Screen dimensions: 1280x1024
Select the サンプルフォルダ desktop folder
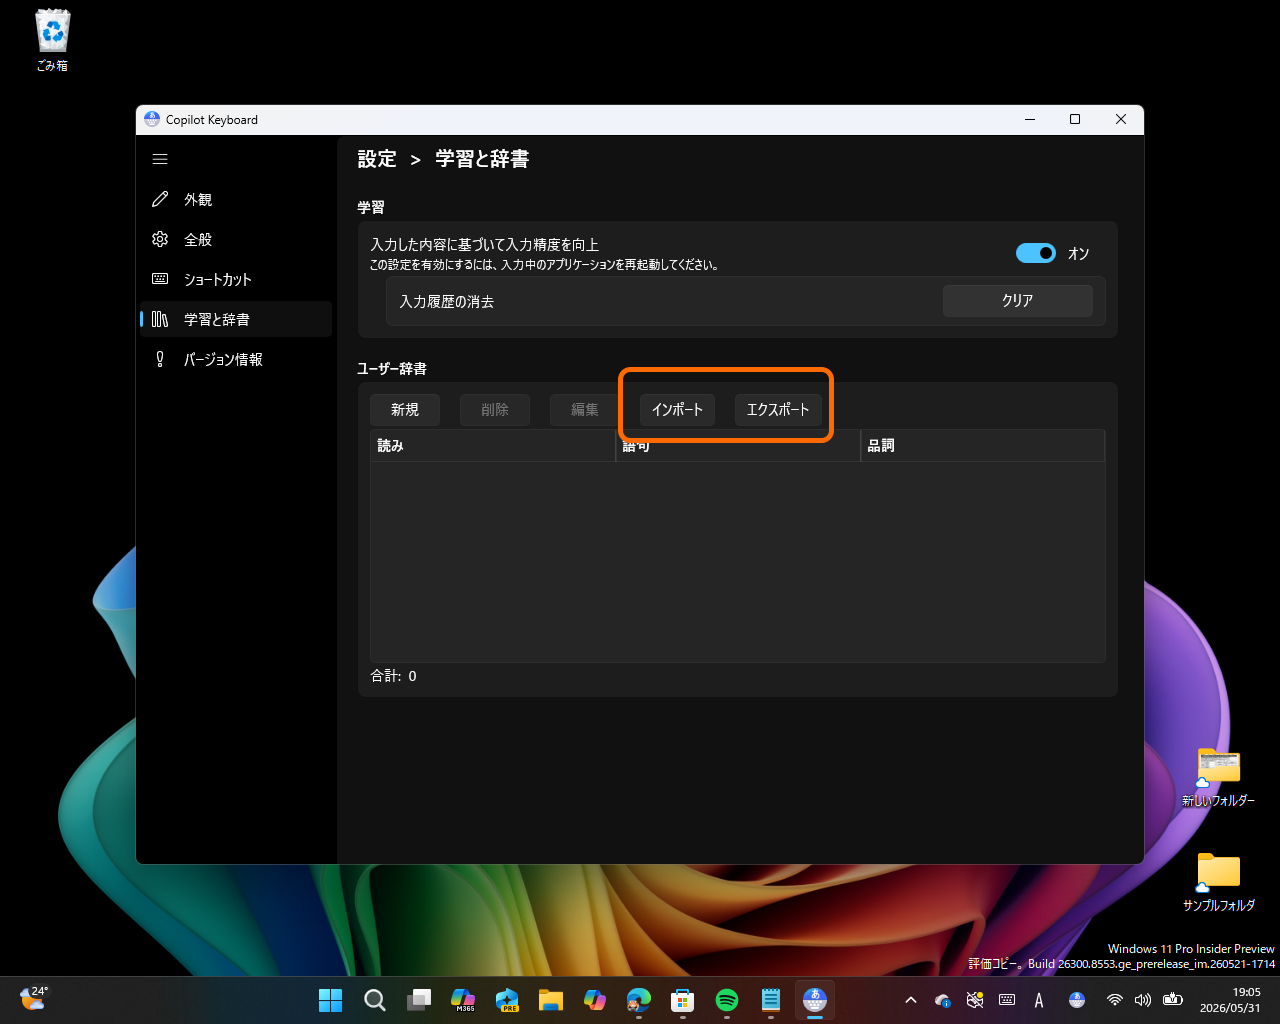(1218, 882)
